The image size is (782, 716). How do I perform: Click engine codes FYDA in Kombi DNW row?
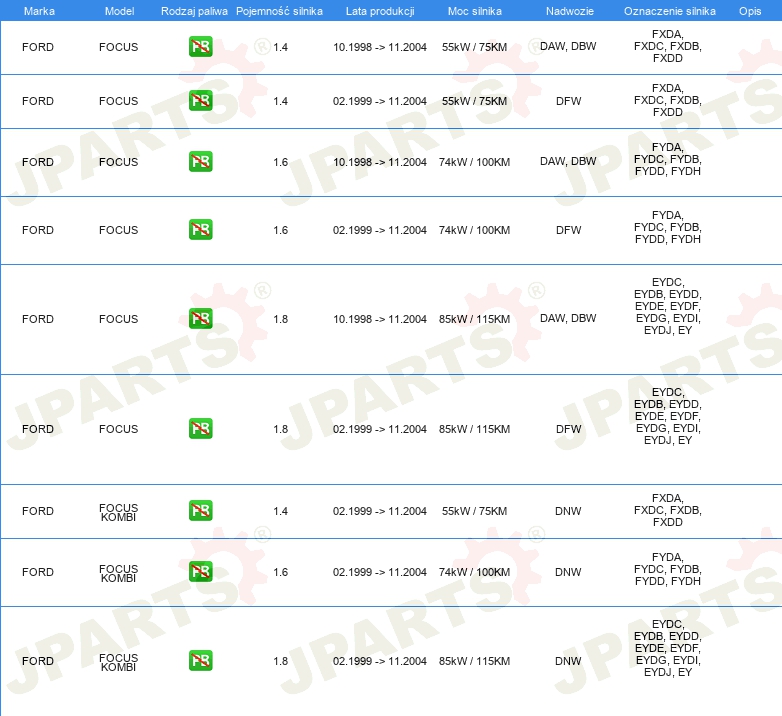668,569
